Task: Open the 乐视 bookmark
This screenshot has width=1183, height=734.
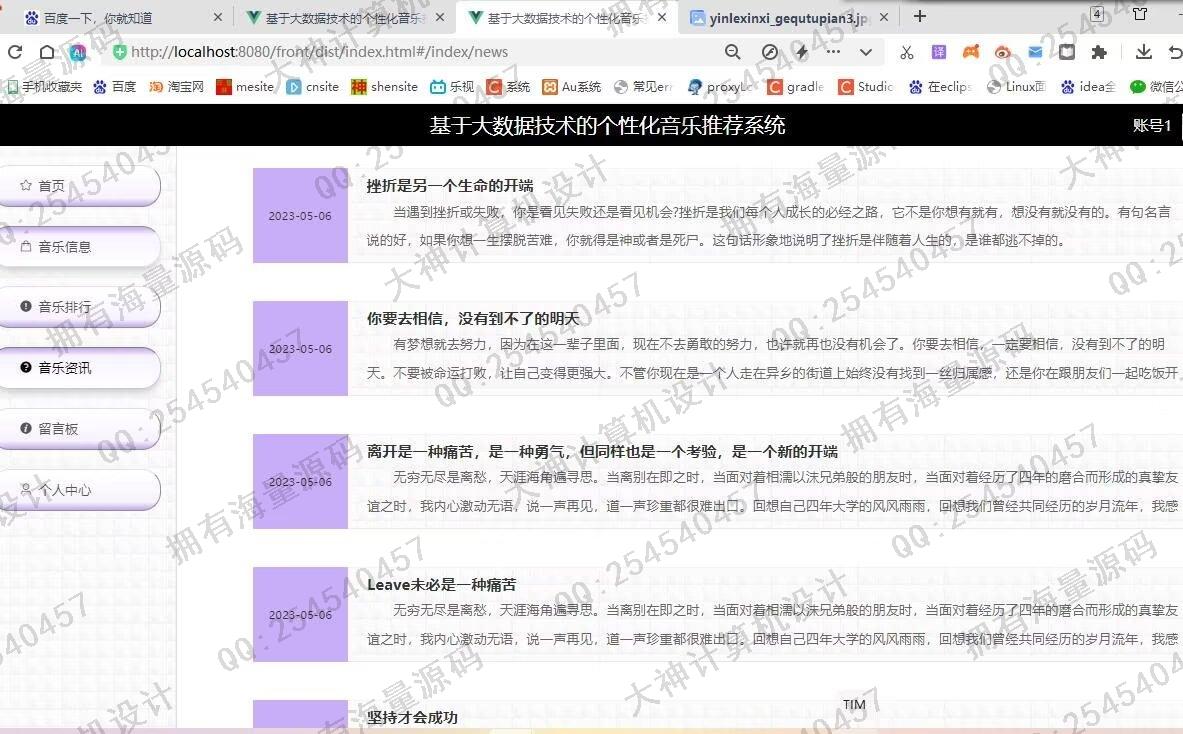Action: tap(452, 87)
